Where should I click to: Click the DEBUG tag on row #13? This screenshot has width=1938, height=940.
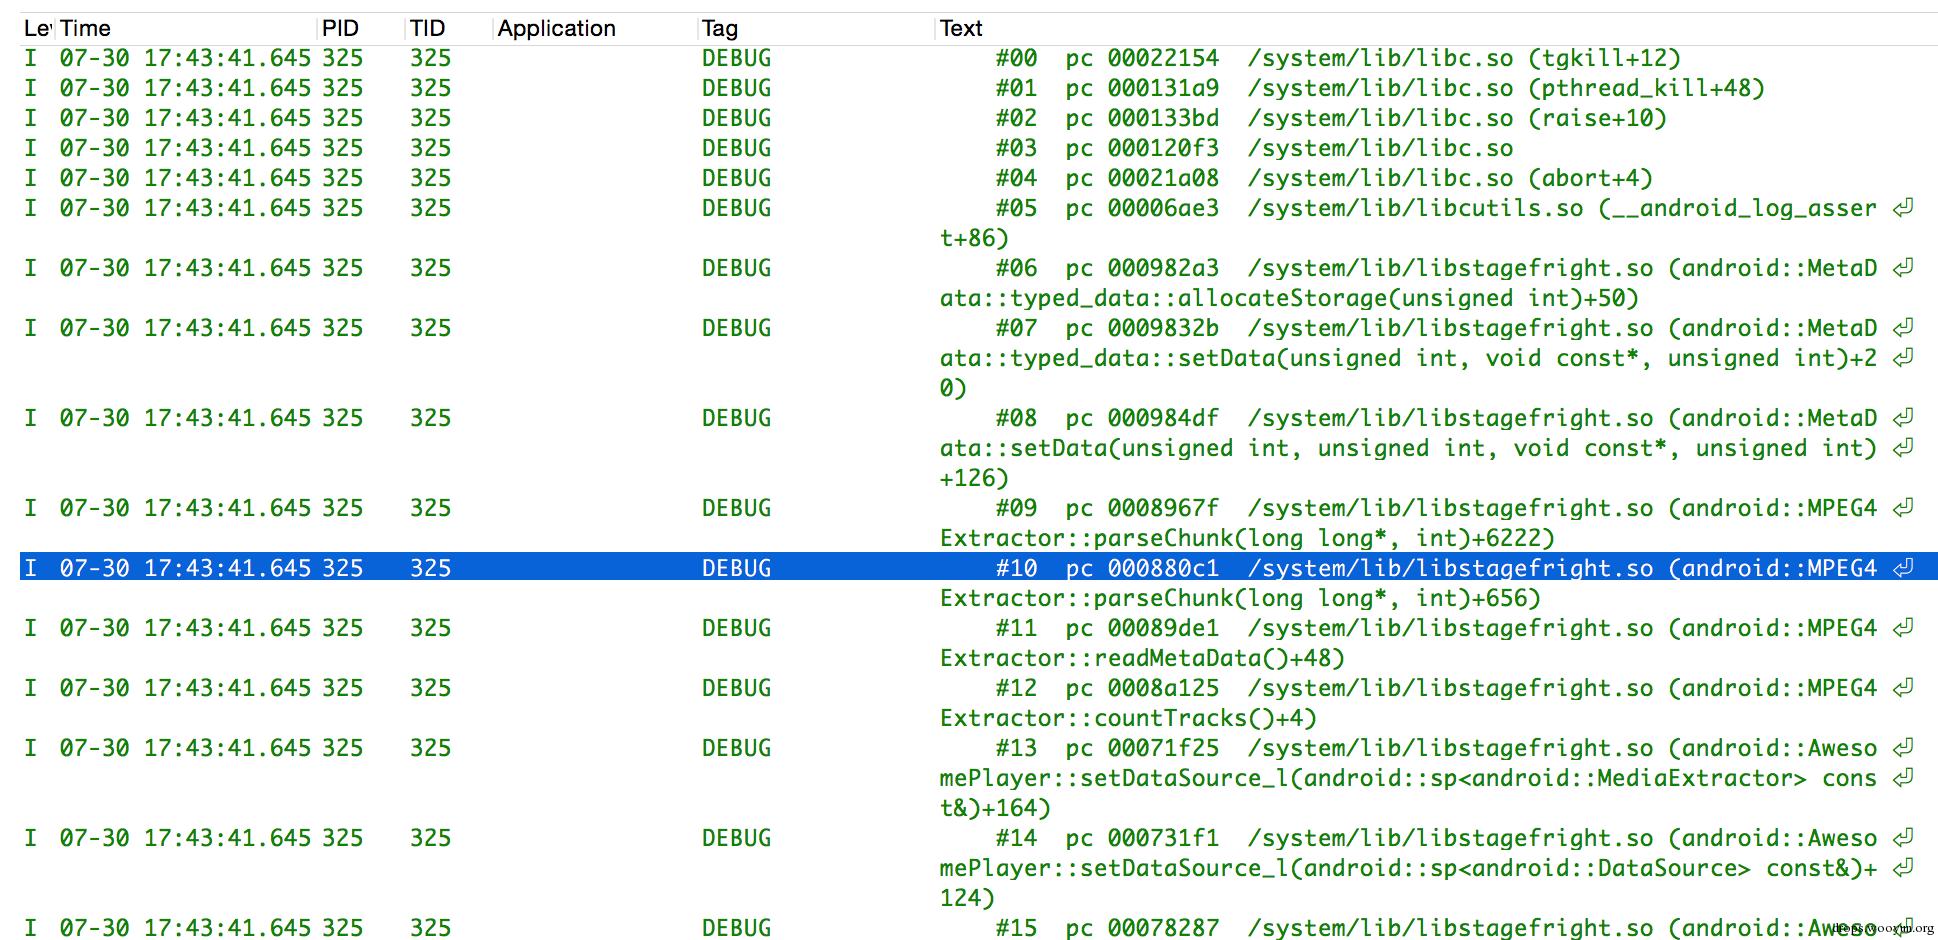(x=736, y=749)
